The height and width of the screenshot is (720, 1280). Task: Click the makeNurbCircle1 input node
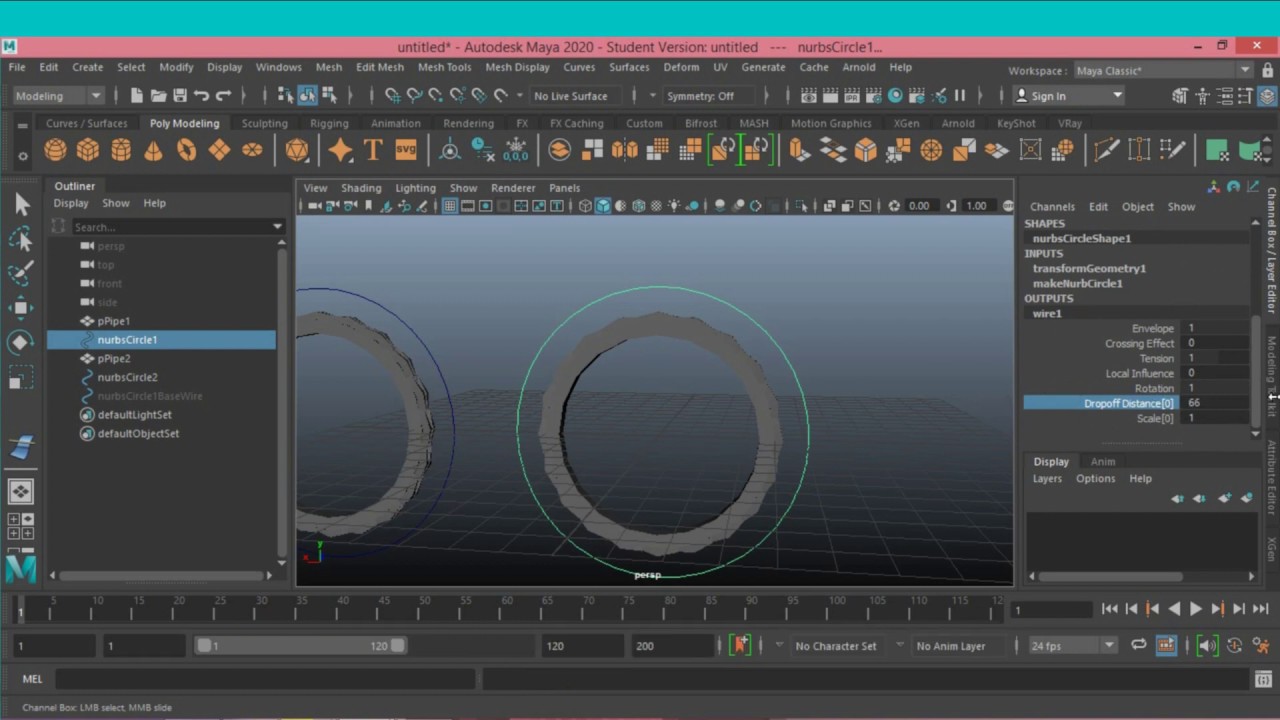point(1077,283)
